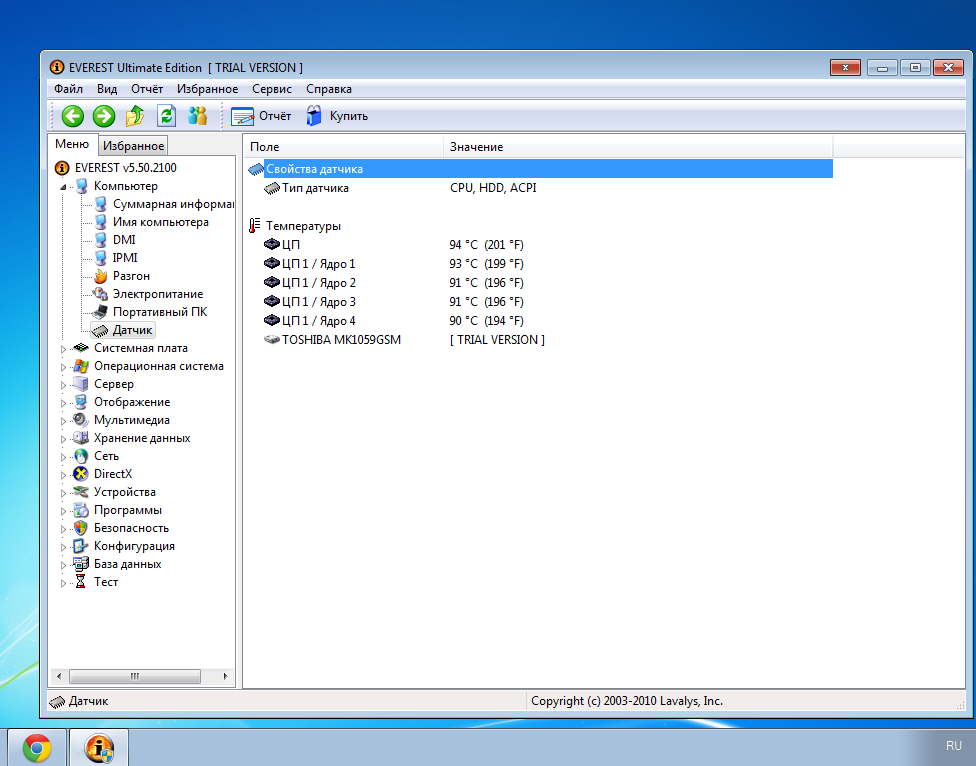Click the tree scrollbar left arrow
Viewport: 976px width, 766px height.
[x=59, y=676]
